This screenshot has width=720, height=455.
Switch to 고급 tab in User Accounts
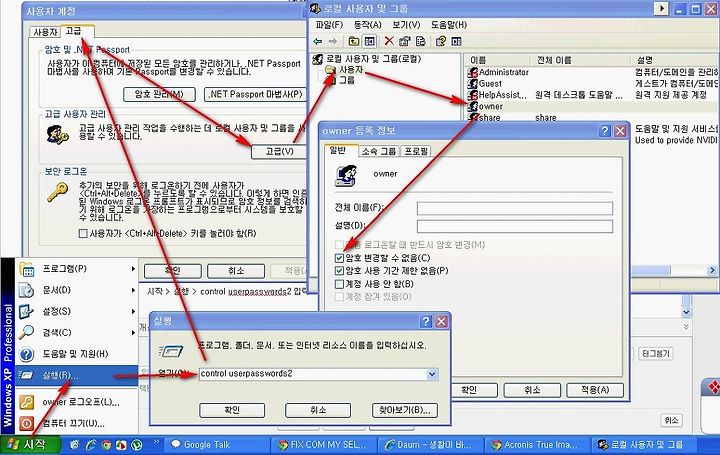tap(76, 31)
